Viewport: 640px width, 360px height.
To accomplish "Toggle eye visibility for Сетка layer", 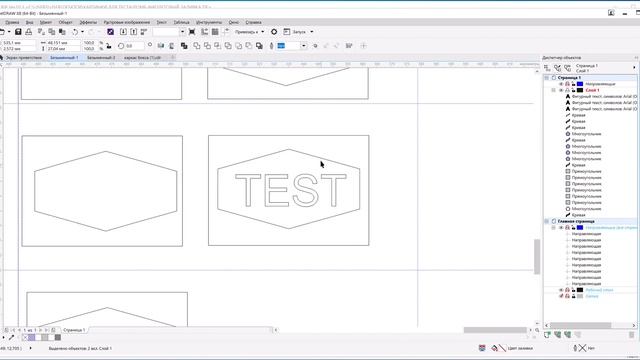I will (561, 296).
